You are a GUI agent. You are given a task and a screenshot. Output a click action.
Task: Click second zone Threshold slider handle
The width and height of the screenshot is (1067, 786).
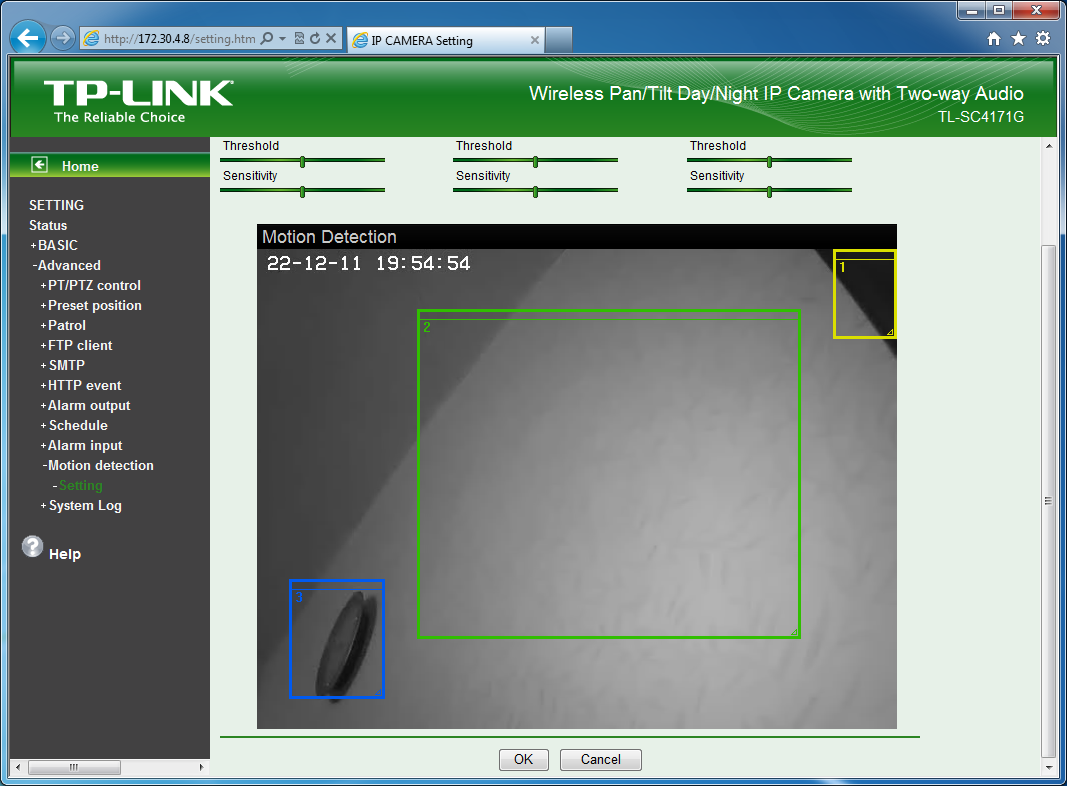(x=536, y=162)
